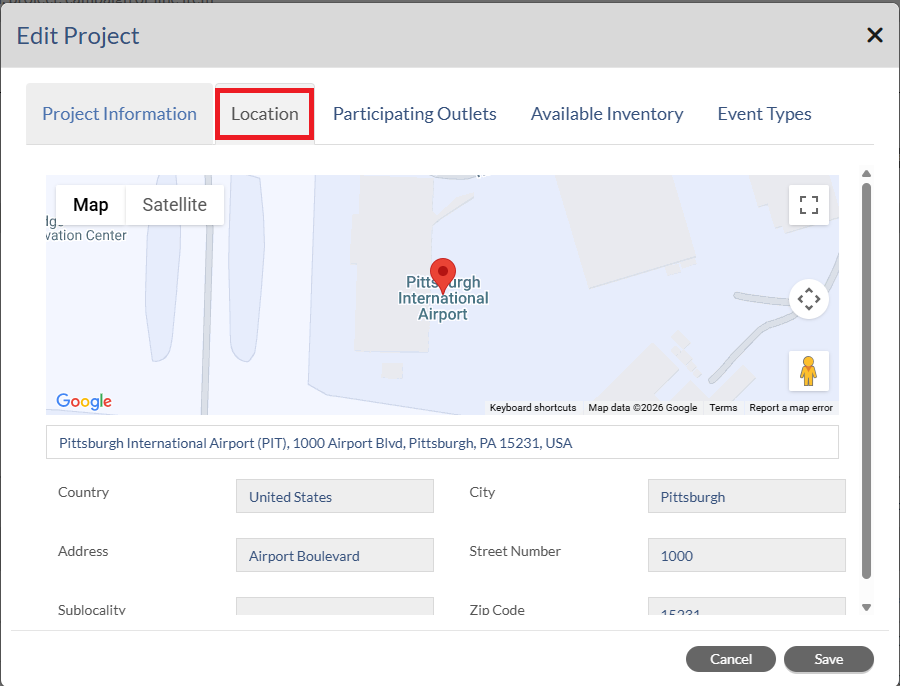Click the red map location pin

[x=443, y=276]
